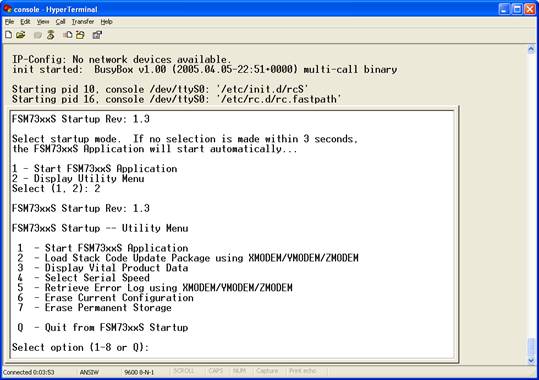Click the Print echo status indicator
This screenshot has height=380, width=539.
302,371
